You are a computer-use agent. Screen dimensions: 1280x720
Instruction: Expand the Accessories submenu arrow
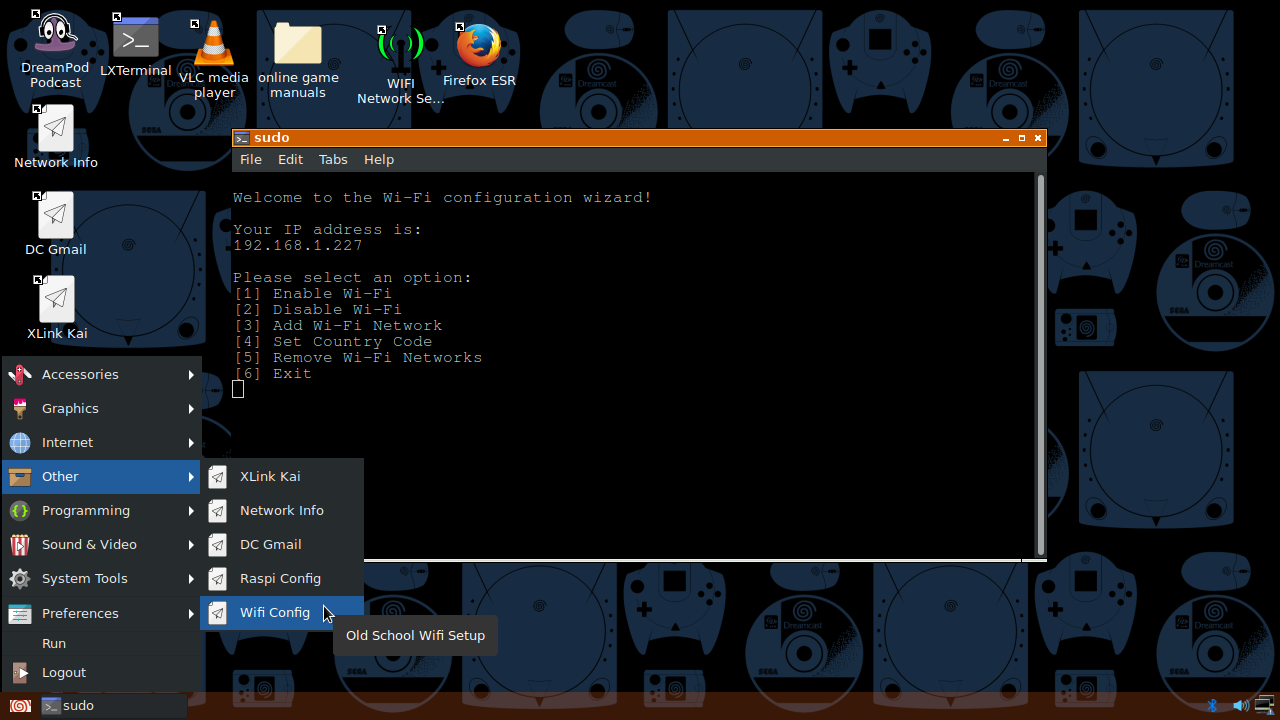(x=191, y=375)
